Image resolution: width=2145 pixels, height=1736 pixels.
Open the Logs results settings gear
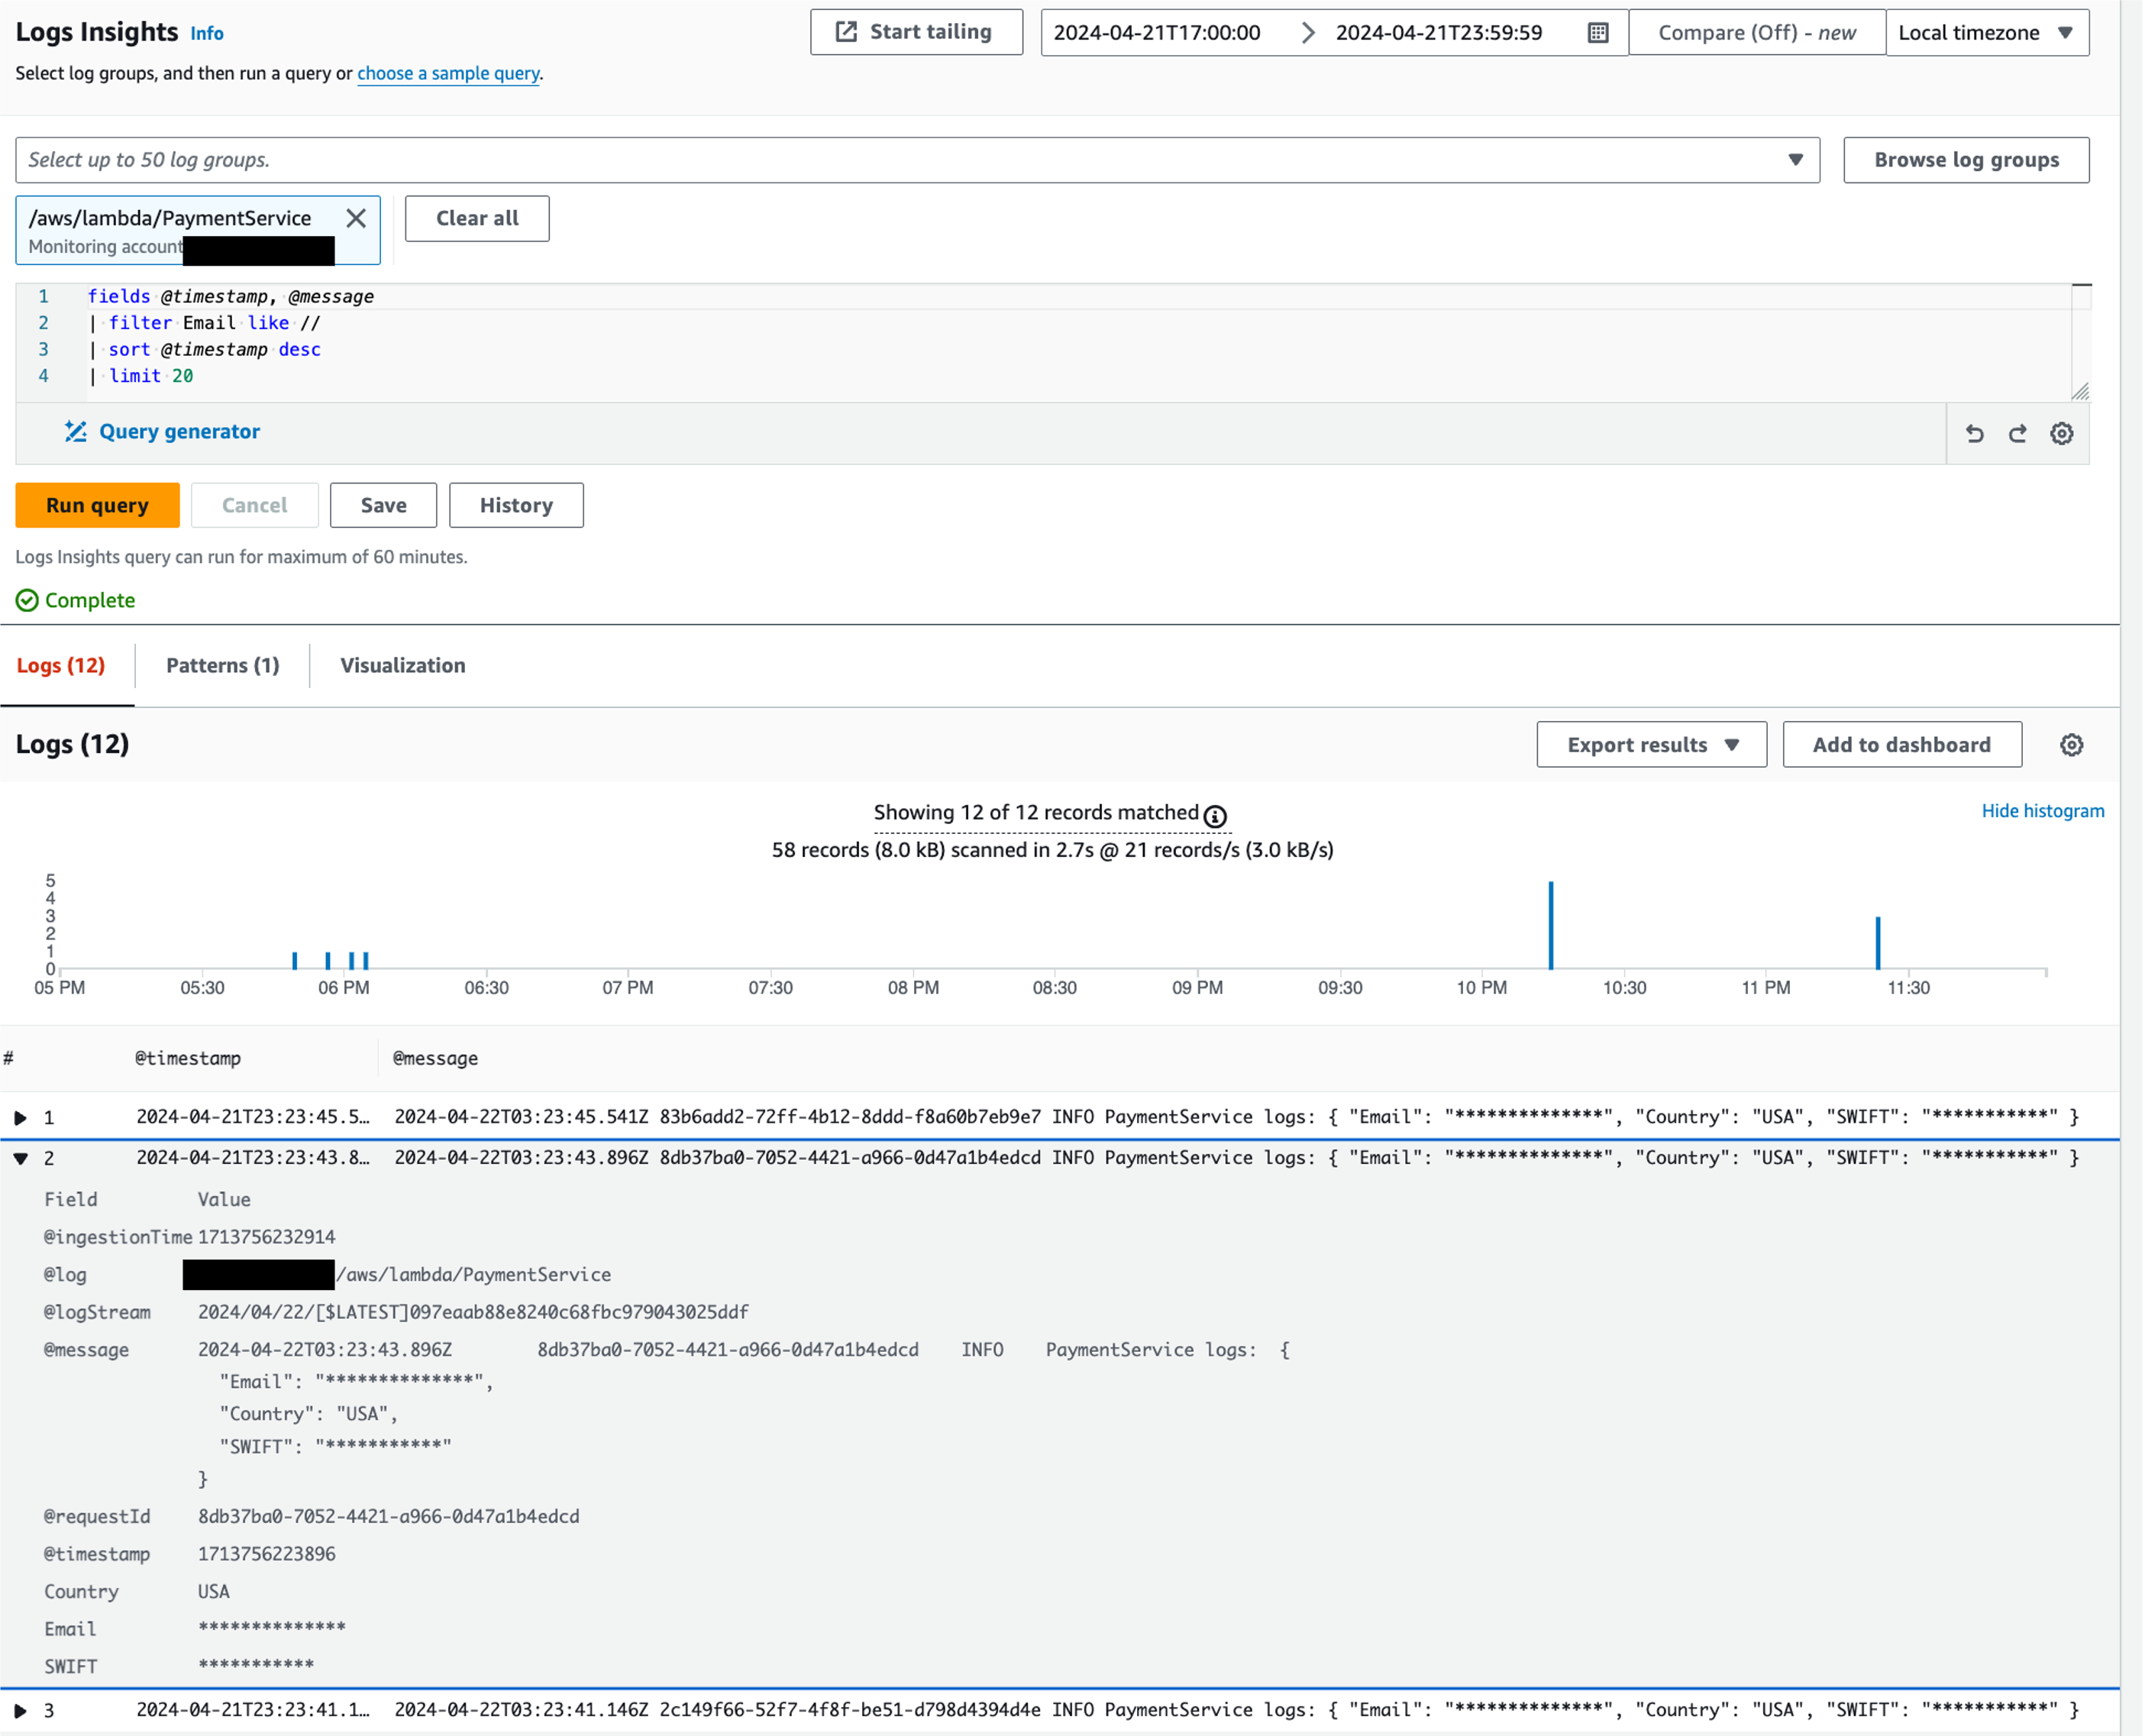(2071, 744)
